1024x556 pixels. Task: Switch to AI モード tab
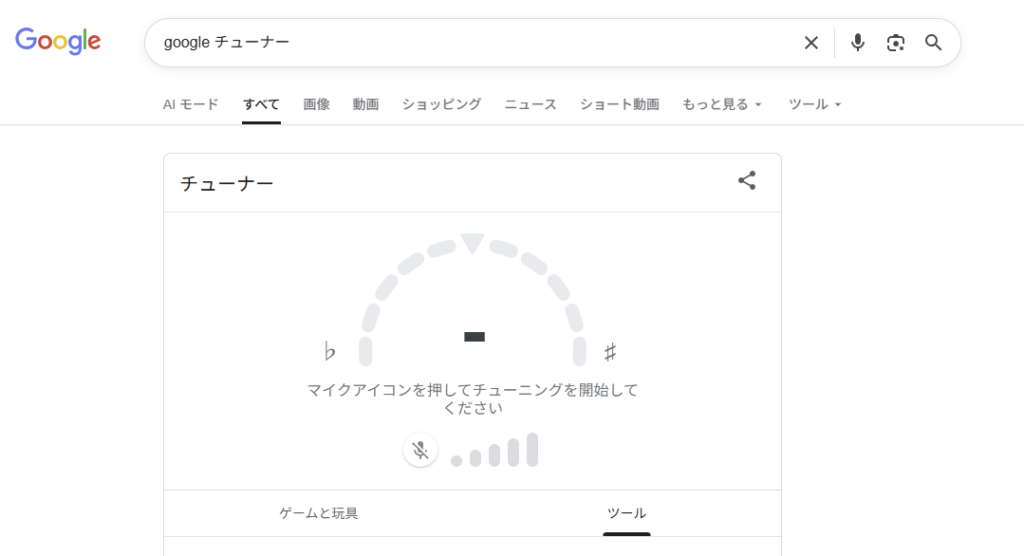pos(190,104)
